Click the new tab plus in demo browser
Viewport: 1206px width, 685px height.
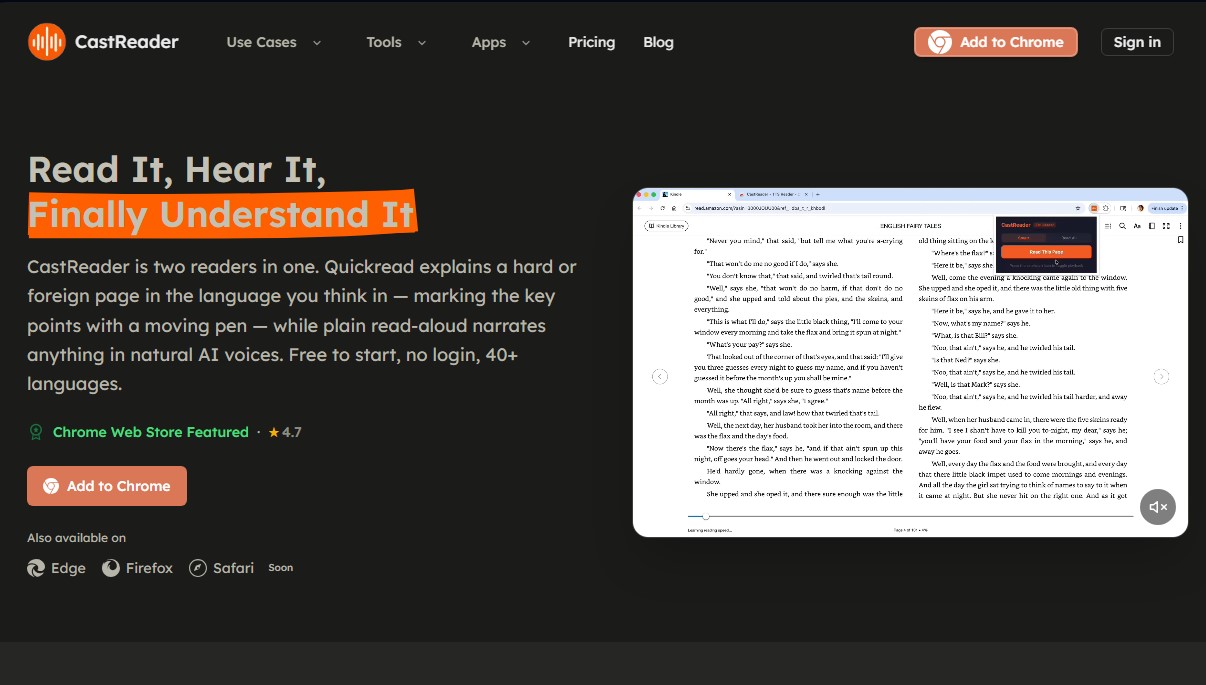coord(818,194)
